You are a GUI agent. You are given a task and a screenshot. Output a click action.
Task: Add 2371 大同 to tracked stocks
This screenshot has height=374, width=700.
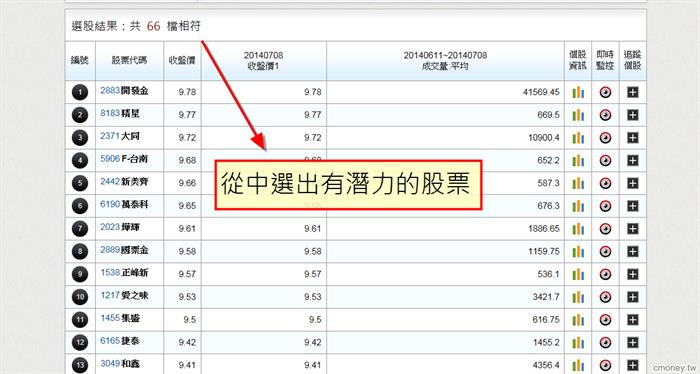[x=633, y=138]
